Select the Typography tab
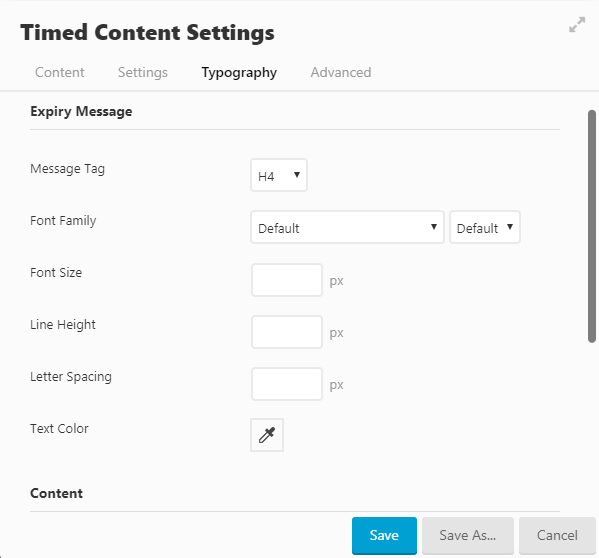The image size is (599, 558). point(239,72)
